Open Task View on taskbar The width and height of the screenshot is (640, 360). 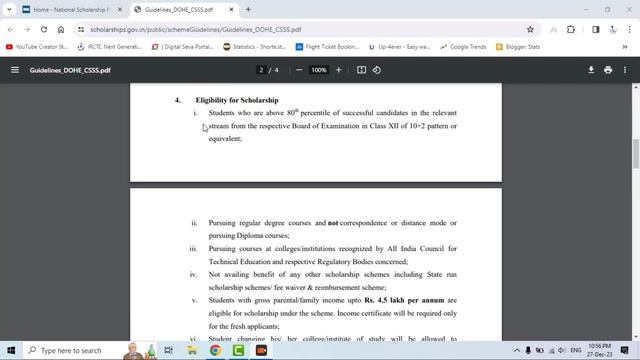(168, 350)
